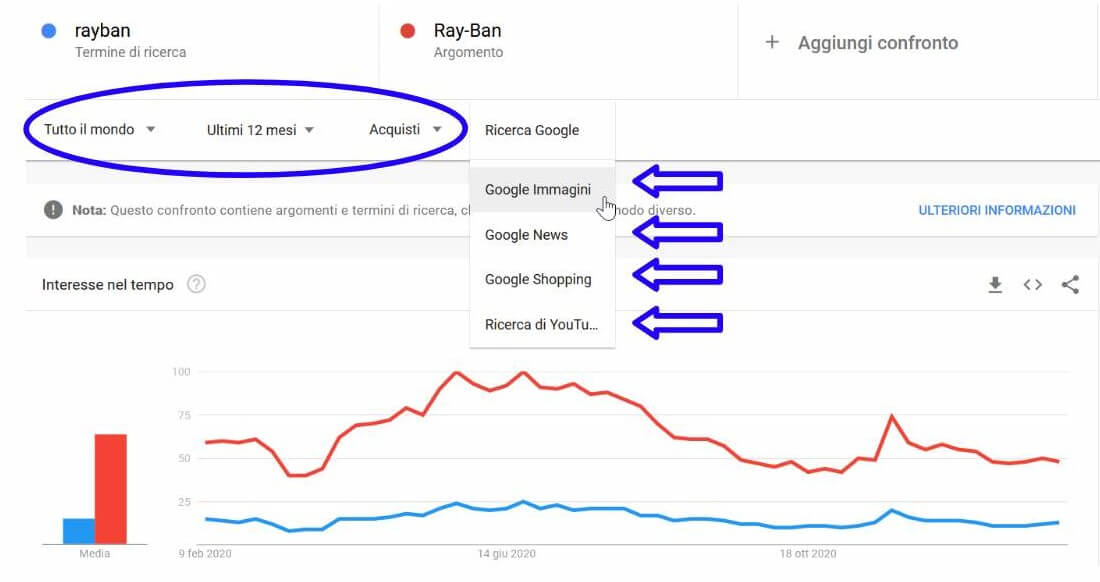
Task: Select Ricerca di YouTube option
Action: coord(542,324)
